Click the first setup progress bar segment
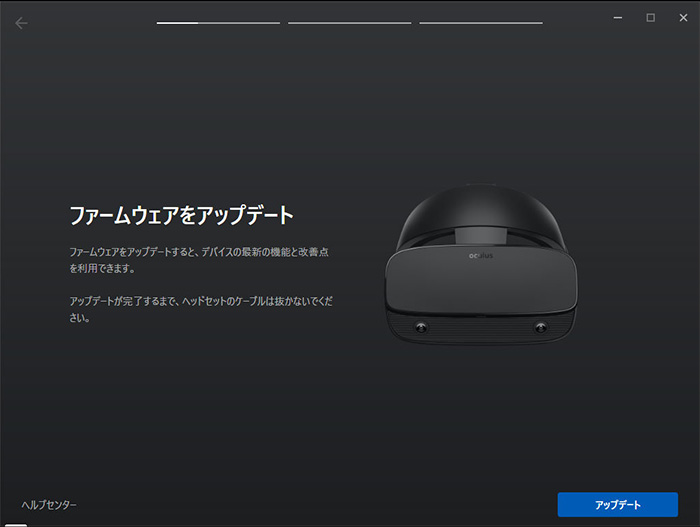The image size is (700, 527). (218, 23)
